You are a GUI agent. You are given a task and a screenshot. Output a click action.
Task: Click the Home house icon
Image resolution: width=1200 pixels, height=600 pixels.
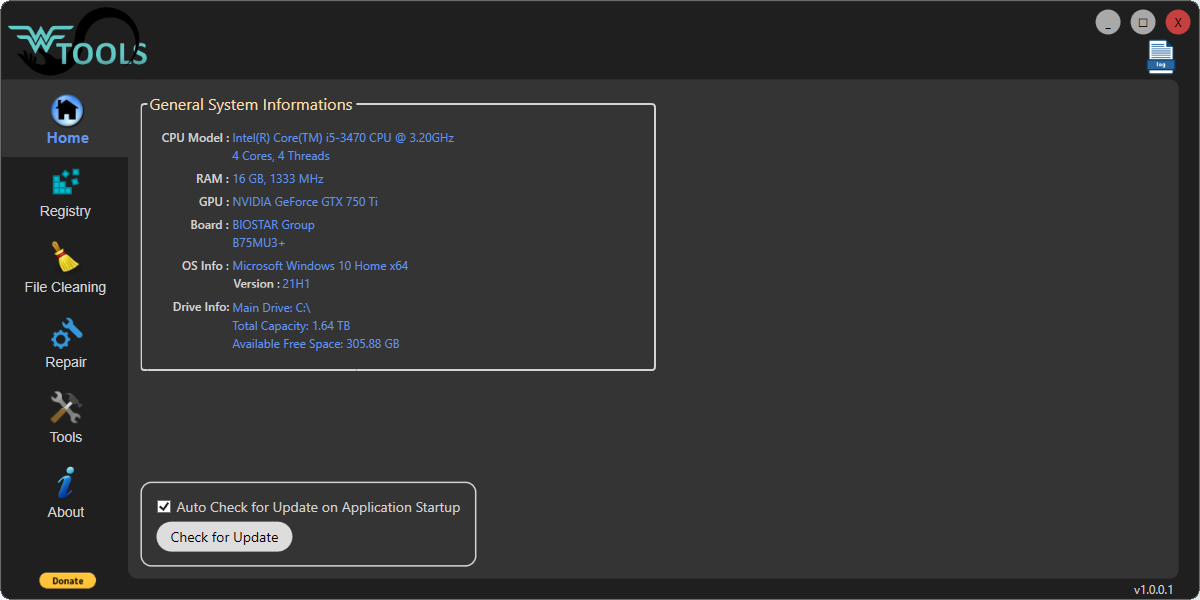pos(67,110)
